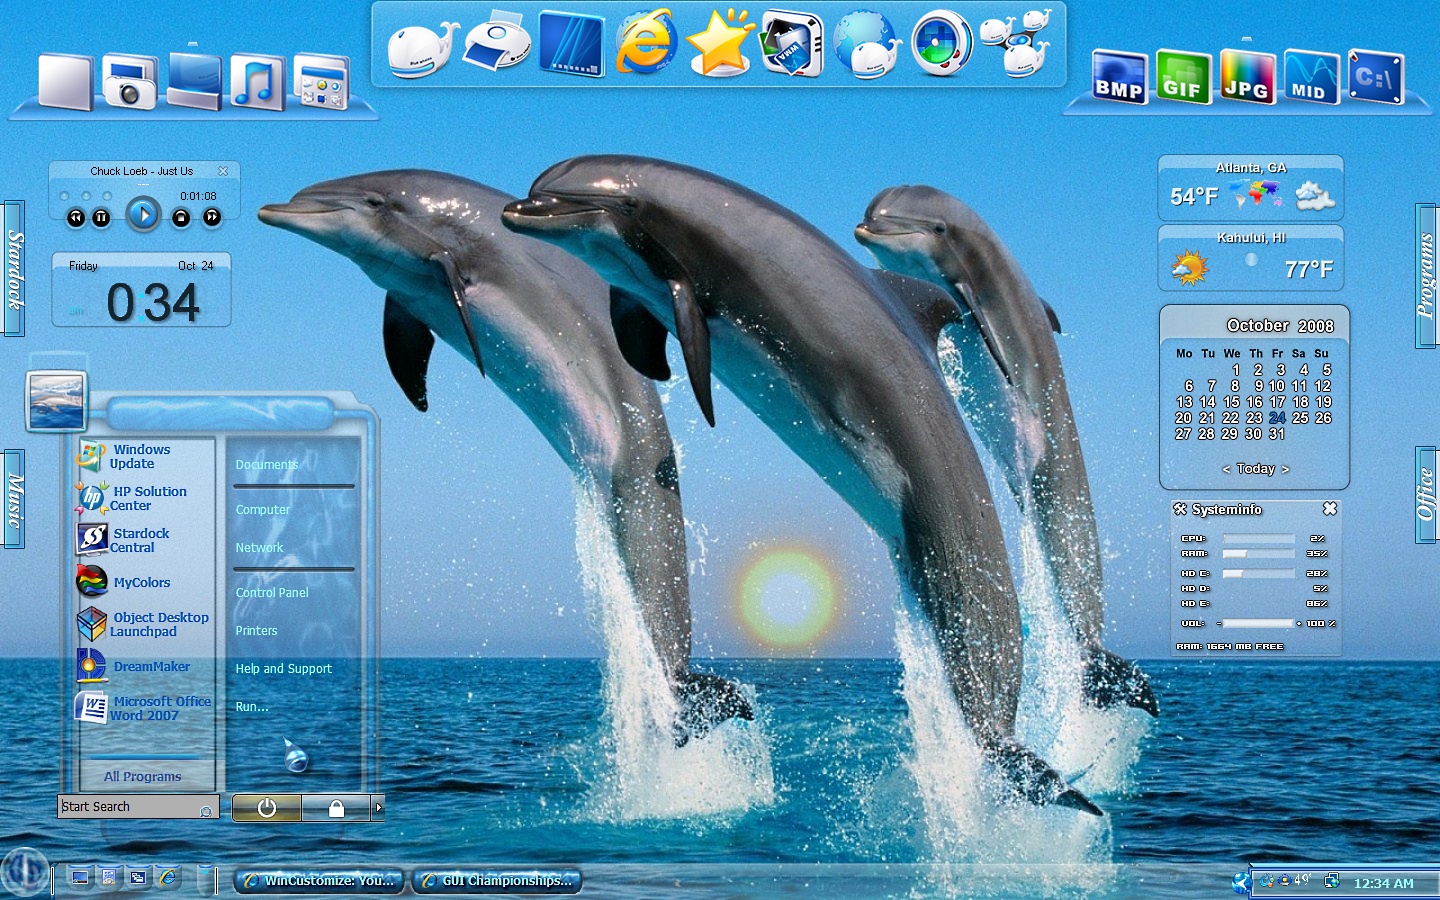The height and width of the screenshot is (900, 1440).
Task: Launch the JPG file type icon
Action: pyautogui.click(x=1246, y=78)
